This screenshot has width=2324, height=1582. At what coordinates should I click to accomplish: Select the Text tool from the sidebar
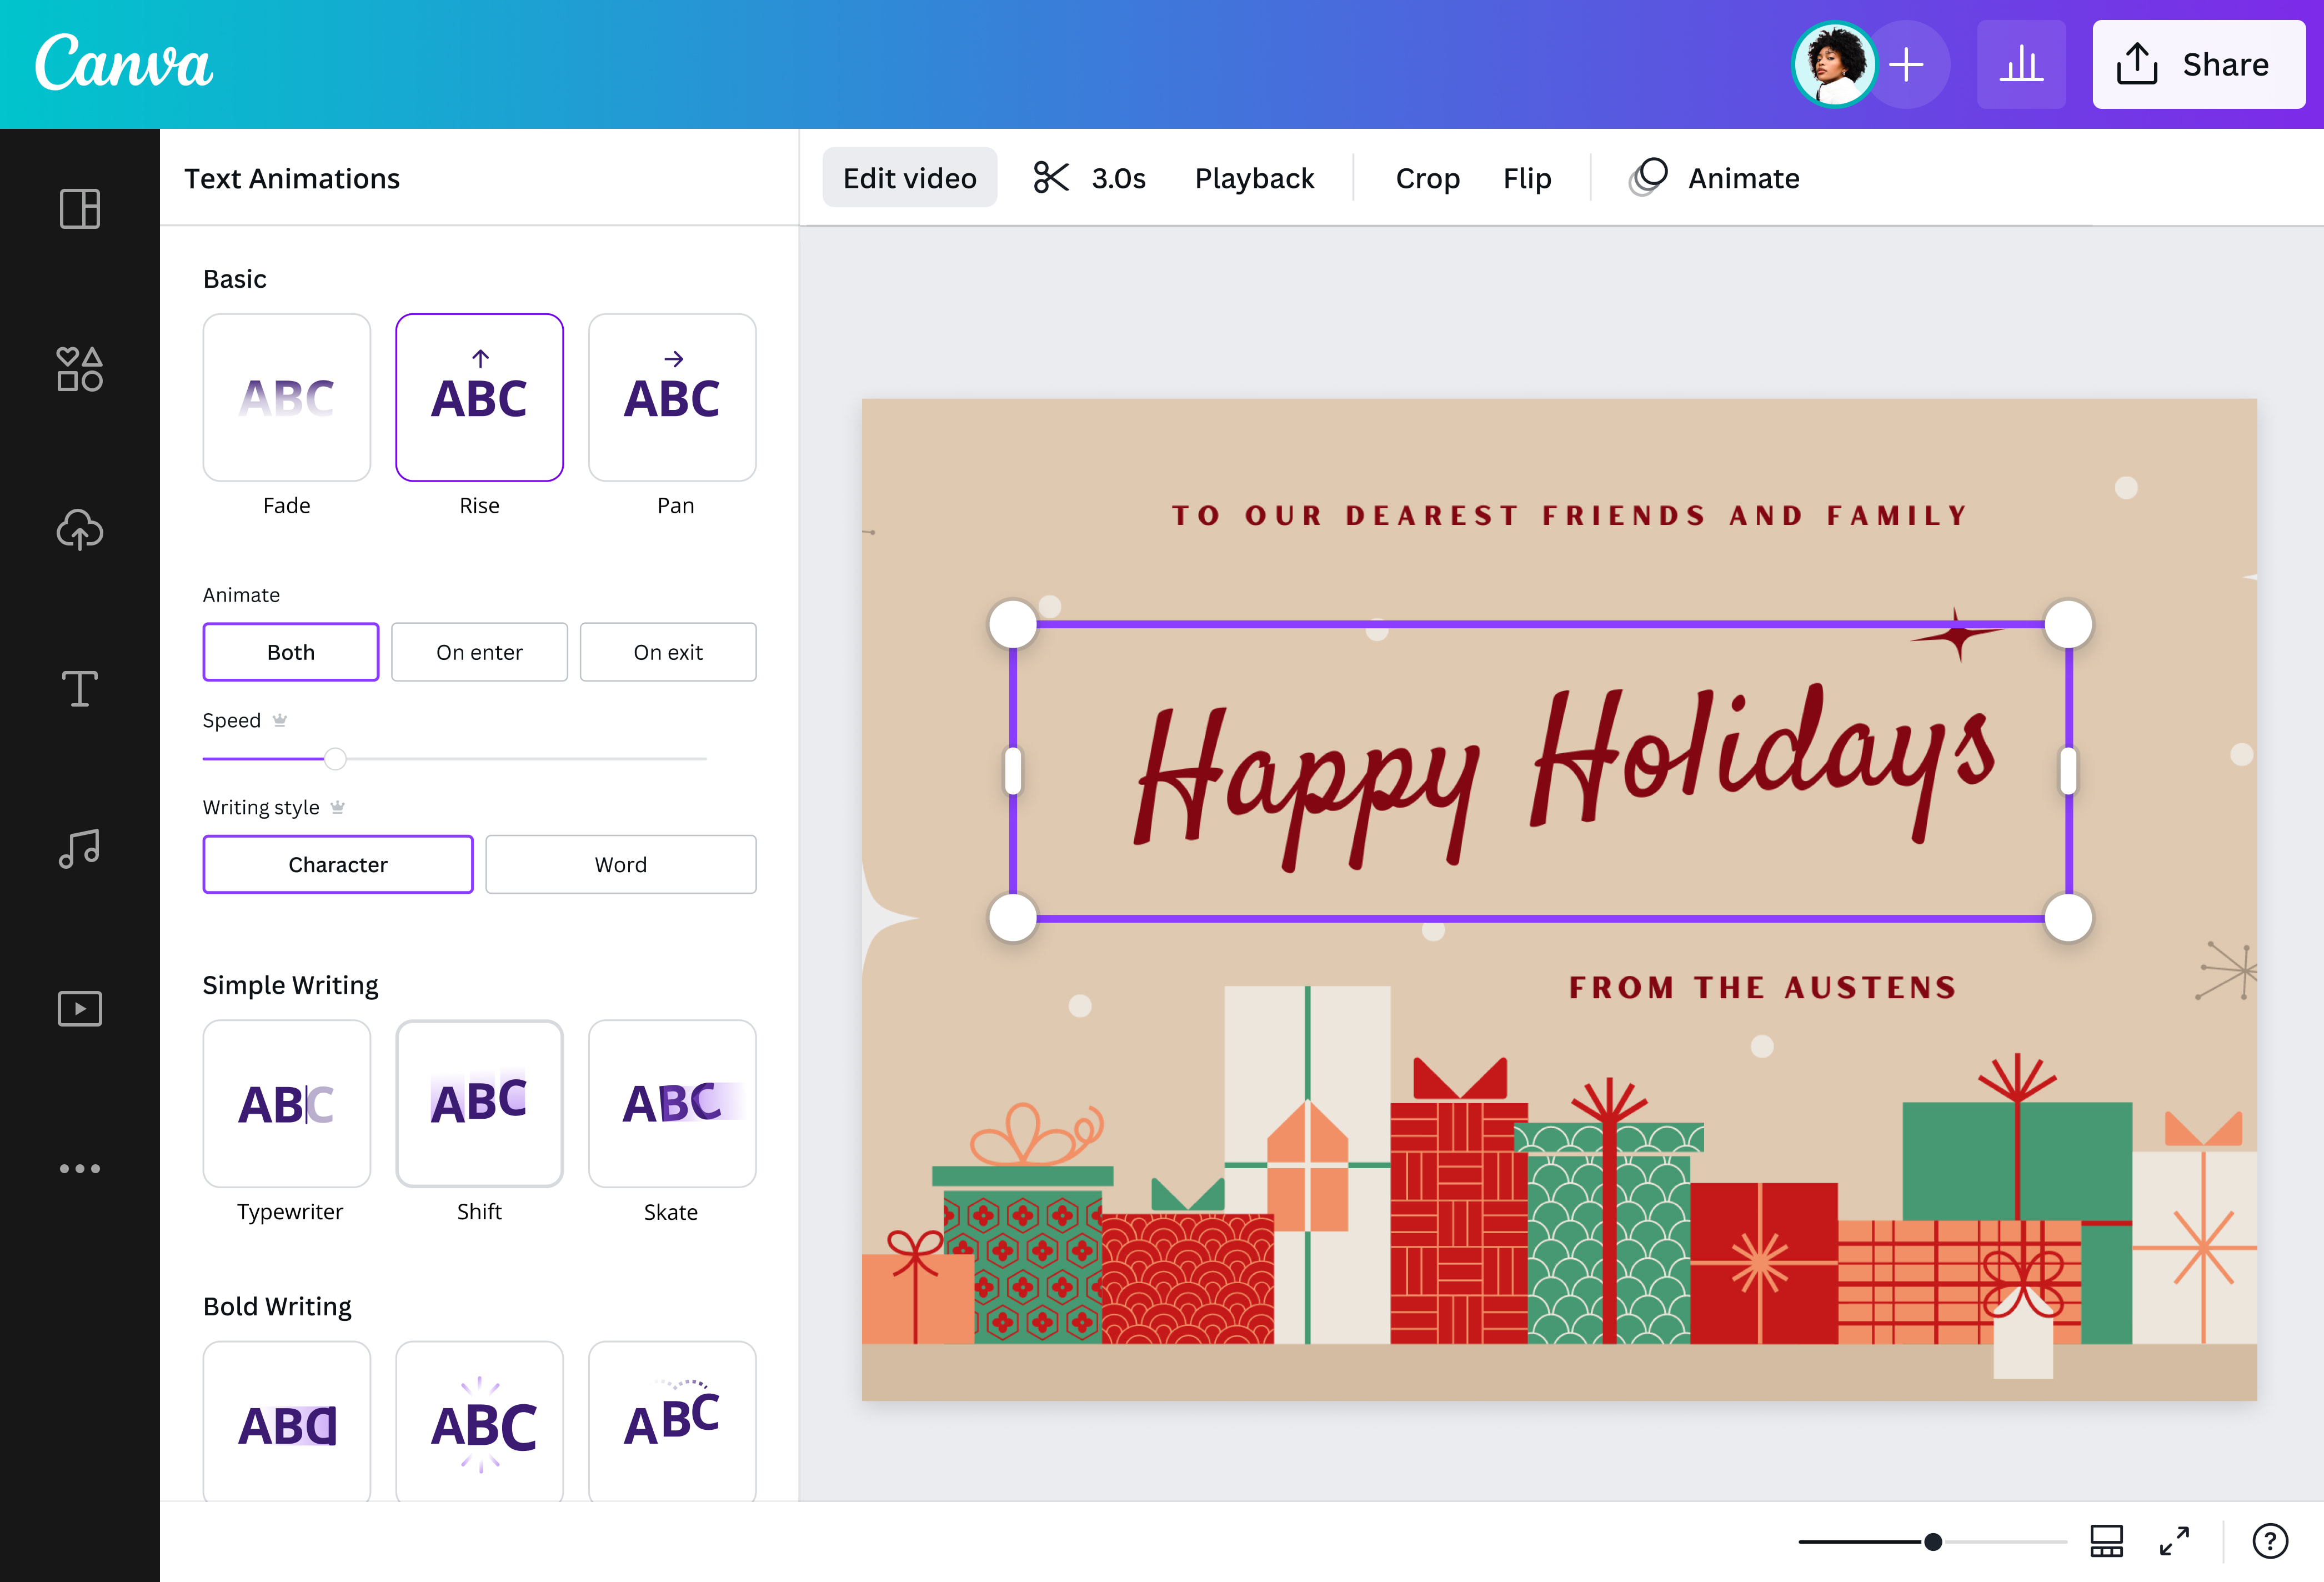[x=79, y=689]
